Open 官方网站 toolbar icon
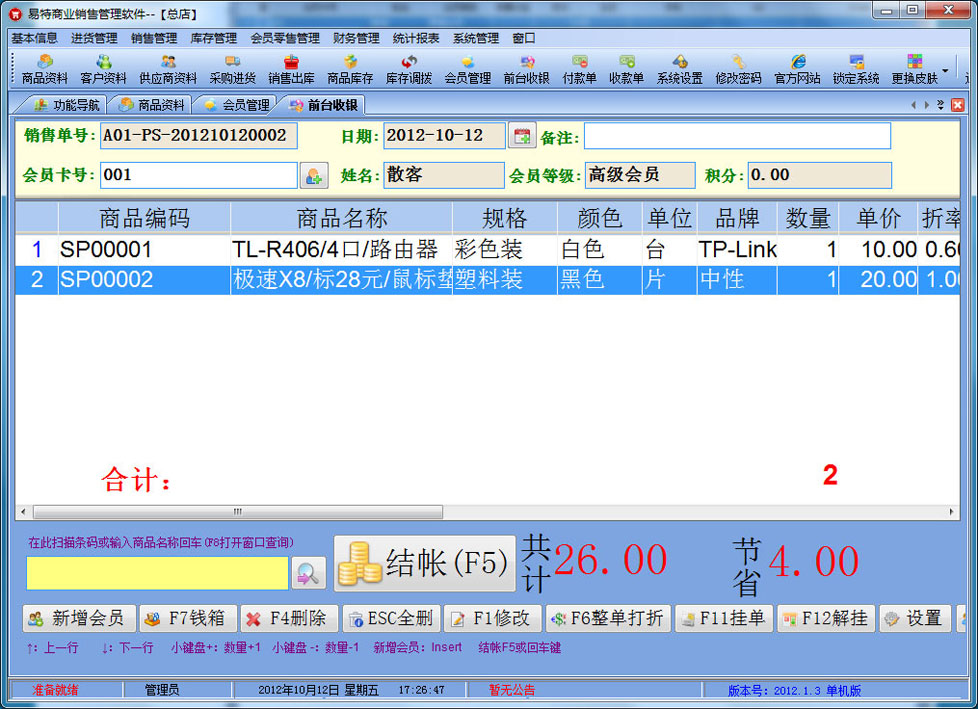Screen dimensions: 978x709 (x=797, y=69)
